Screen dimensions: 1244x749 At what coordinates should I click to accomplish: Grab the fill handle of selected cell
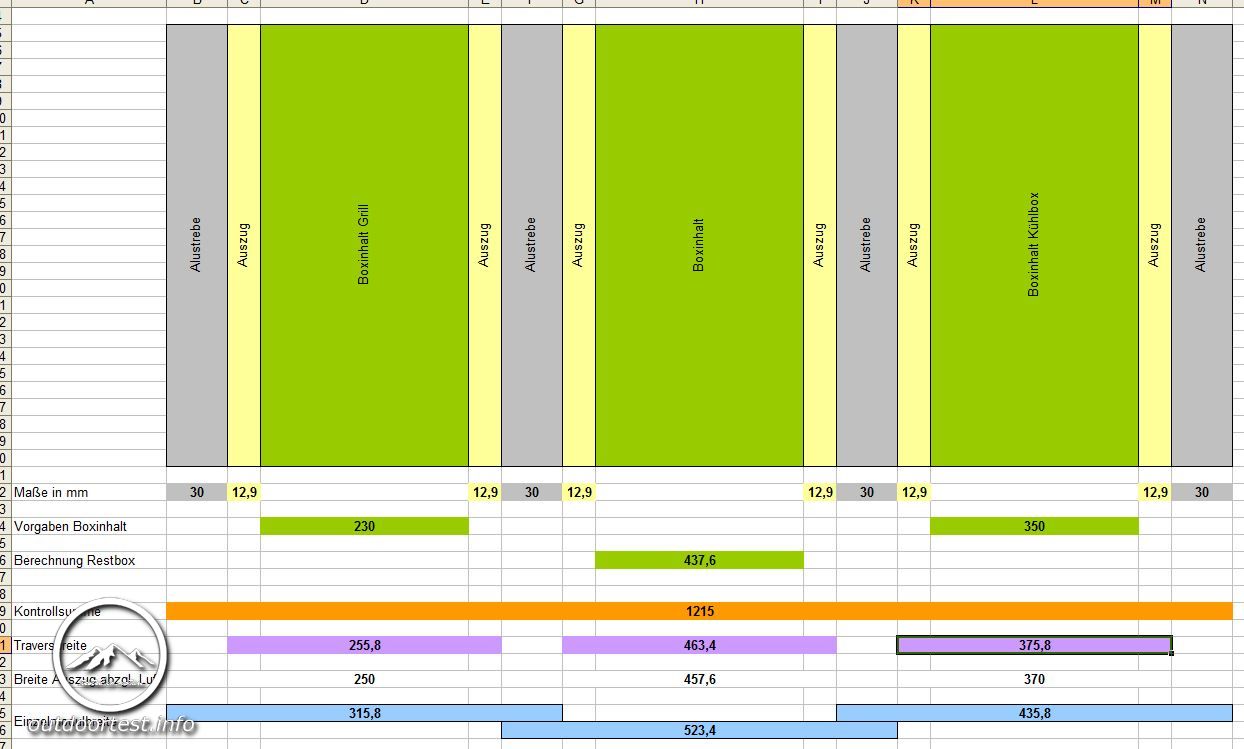pos(1171,654)
